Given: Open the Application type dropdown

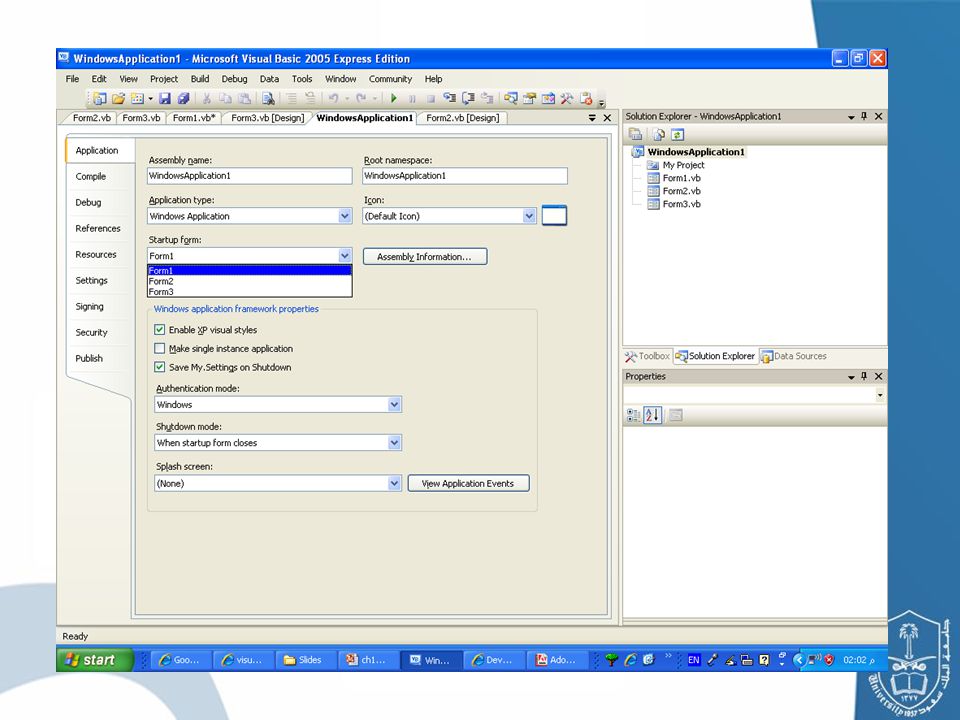Looking at the screenshot, I should coord(345,216).
